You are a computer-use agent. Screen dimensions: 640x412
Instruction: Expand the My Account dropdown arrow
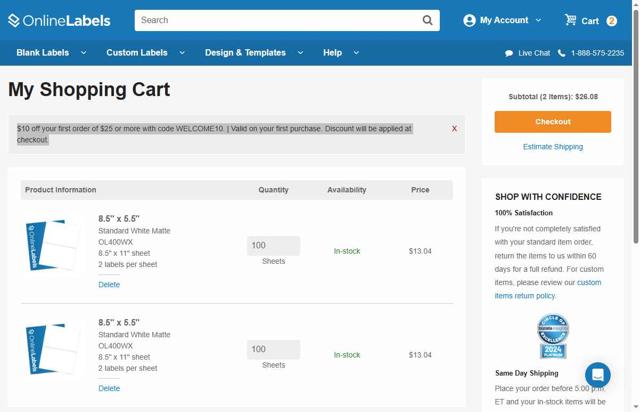click(538, 20)
